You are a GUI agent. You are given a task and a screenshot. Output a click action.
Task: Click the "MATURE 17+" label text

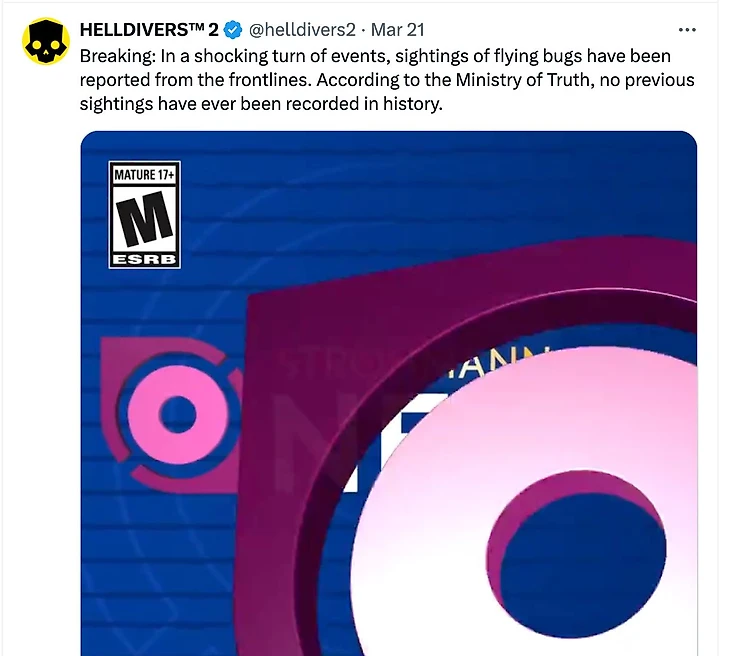point(144,175)
